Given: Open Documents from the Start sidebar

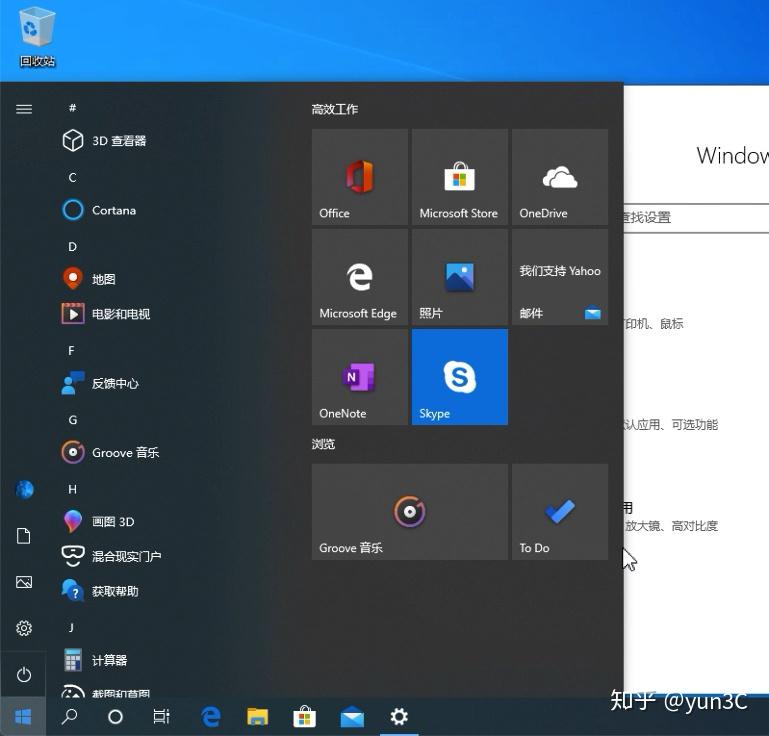Looking at the screenshot, I should tap(24, 535).
